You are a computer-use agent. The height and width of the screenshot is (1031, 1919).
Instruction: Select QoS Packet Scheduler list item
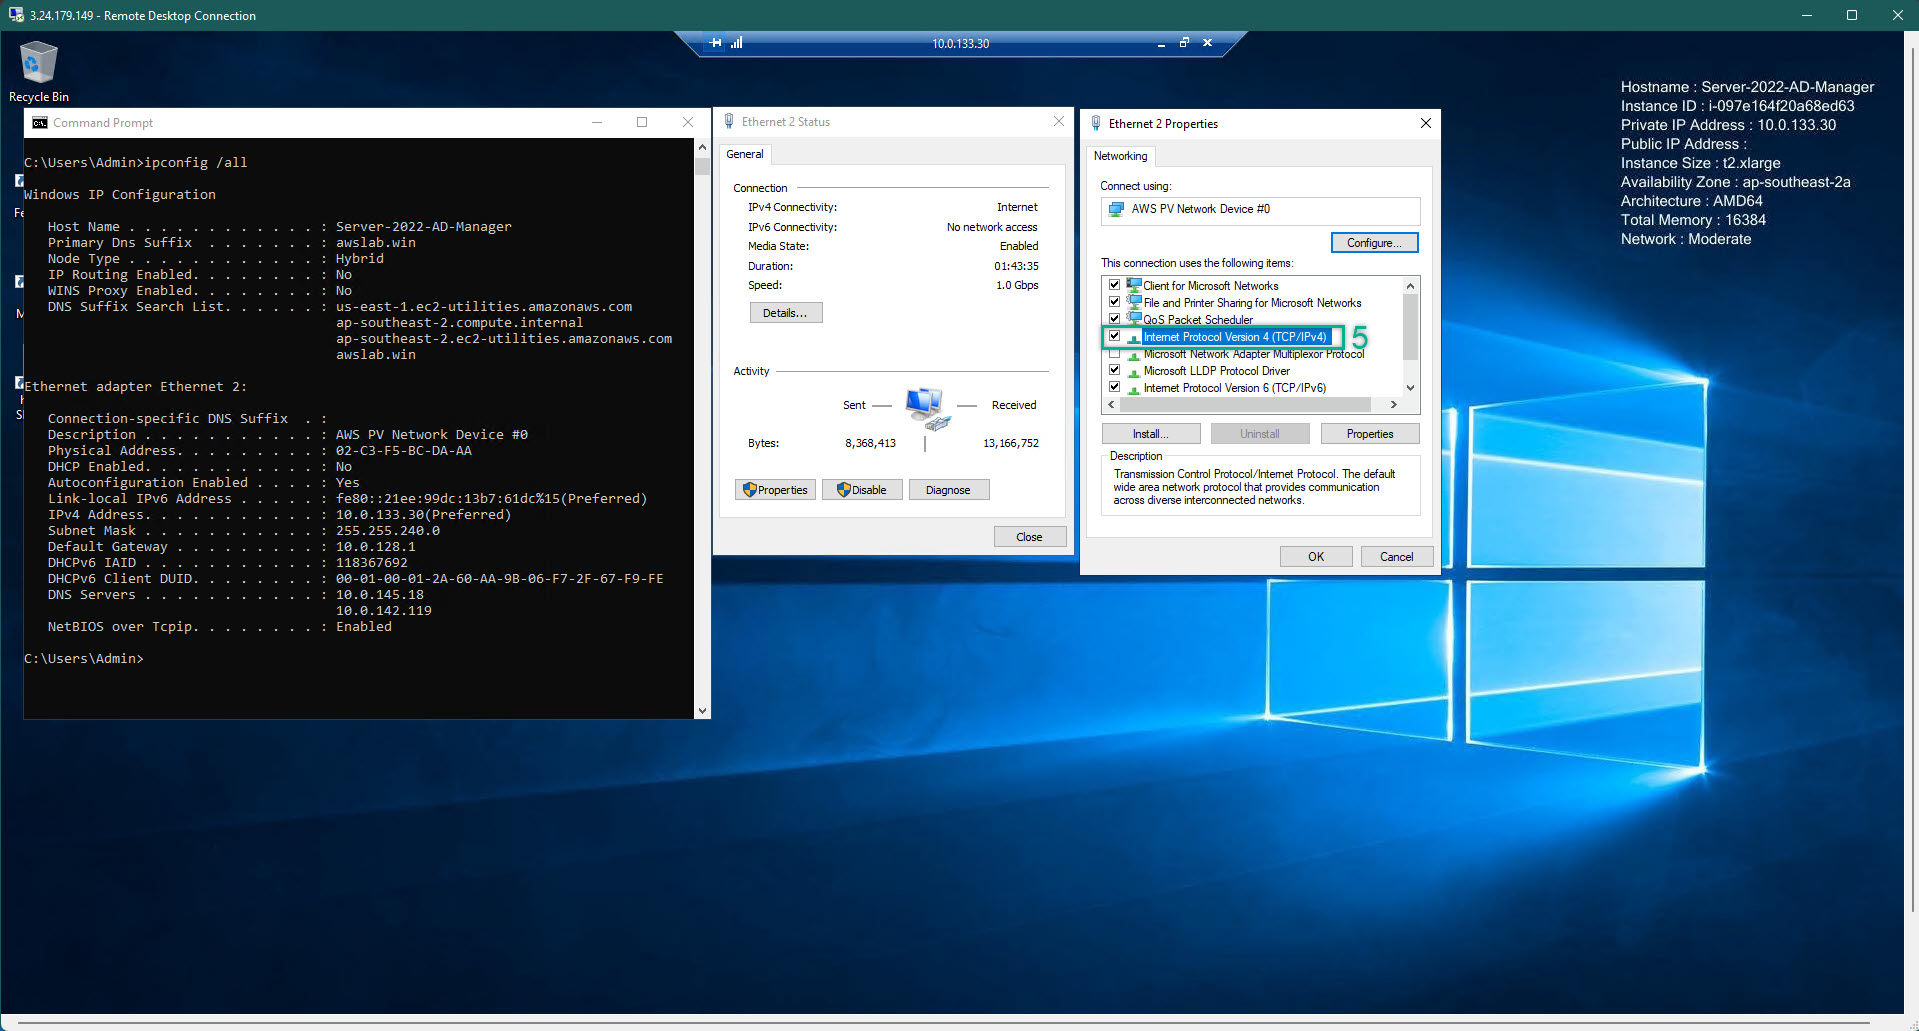pyautogui.click(x=1198, y=320)
